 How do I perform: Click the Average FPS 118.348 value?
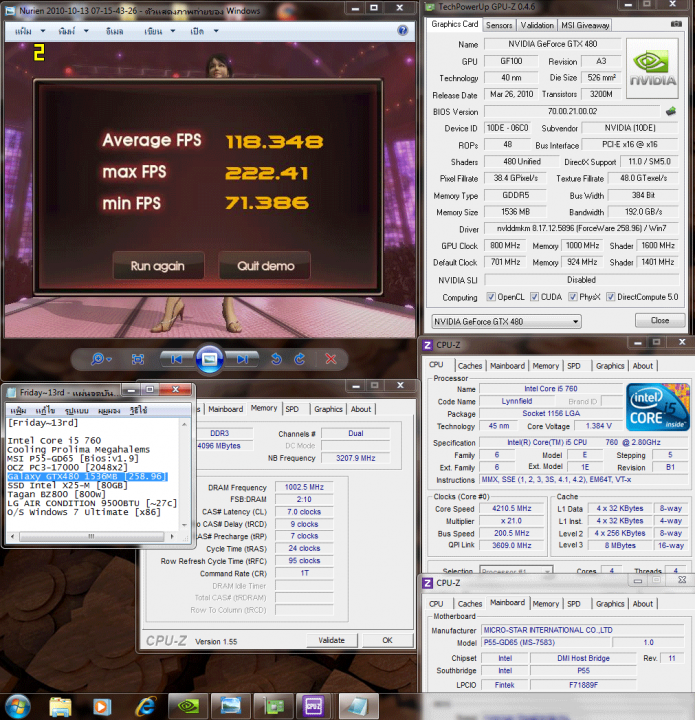point(275,142)
